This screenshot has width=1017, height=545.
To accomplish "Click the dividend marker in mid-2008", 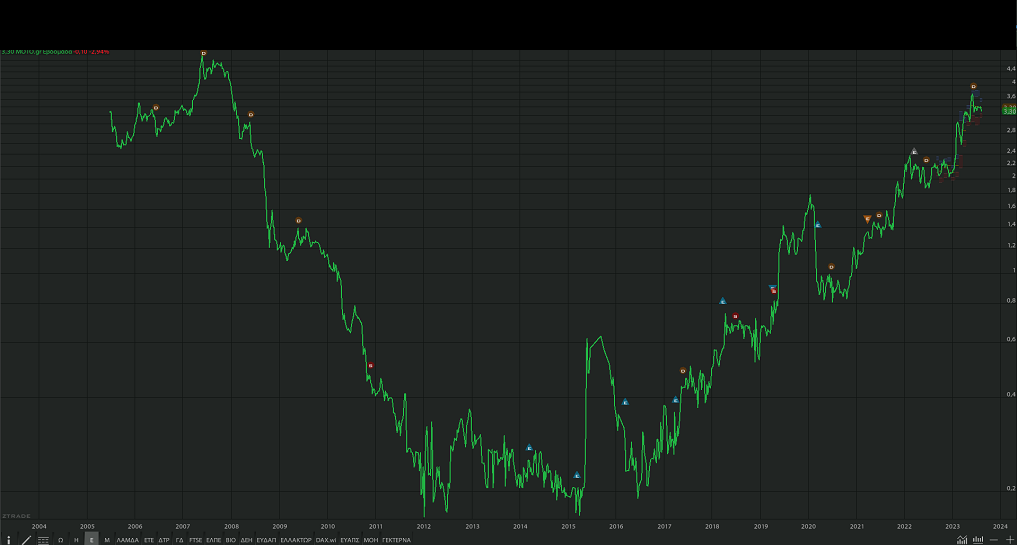I will [251, 114].
